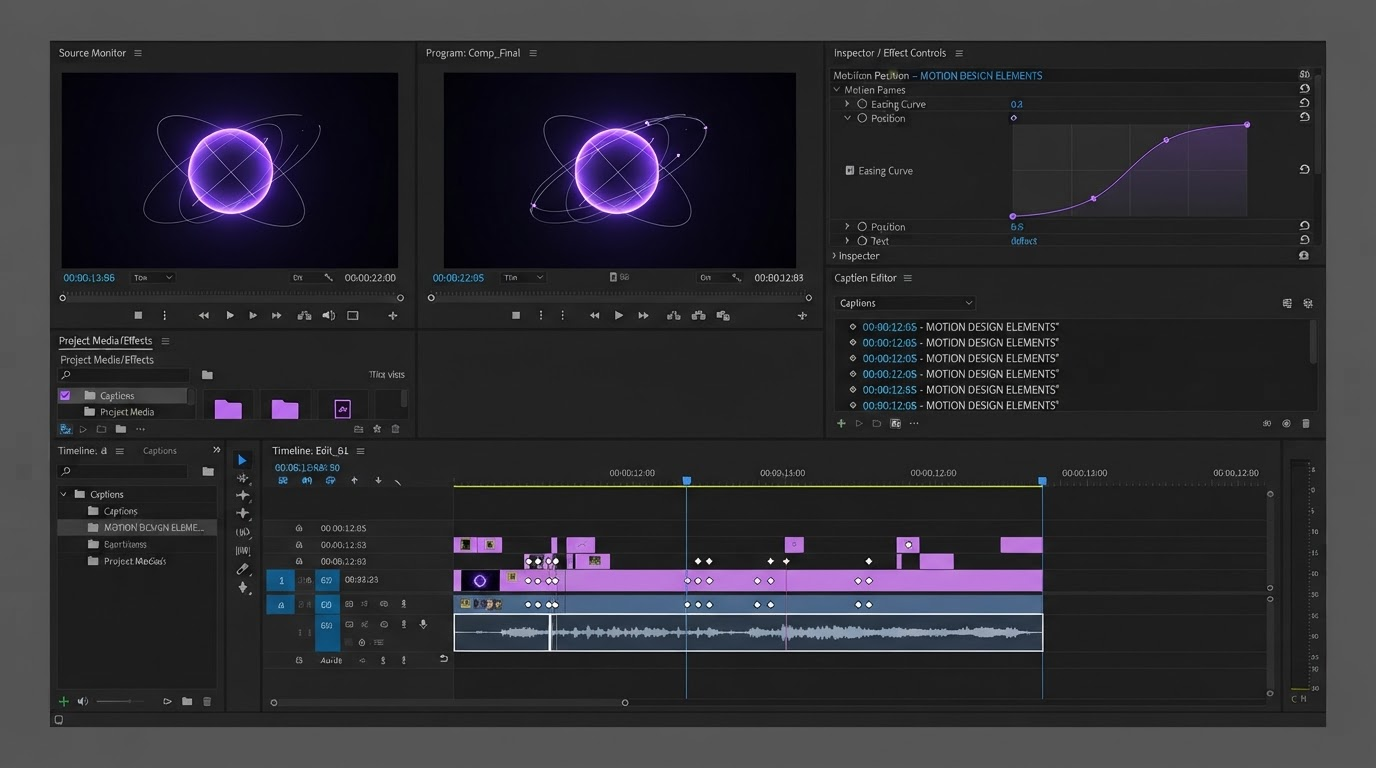1376x768 pixels.
Task: Toggle the blue track 1 target button
Action: pyautogui.click(x=281, y=580)
